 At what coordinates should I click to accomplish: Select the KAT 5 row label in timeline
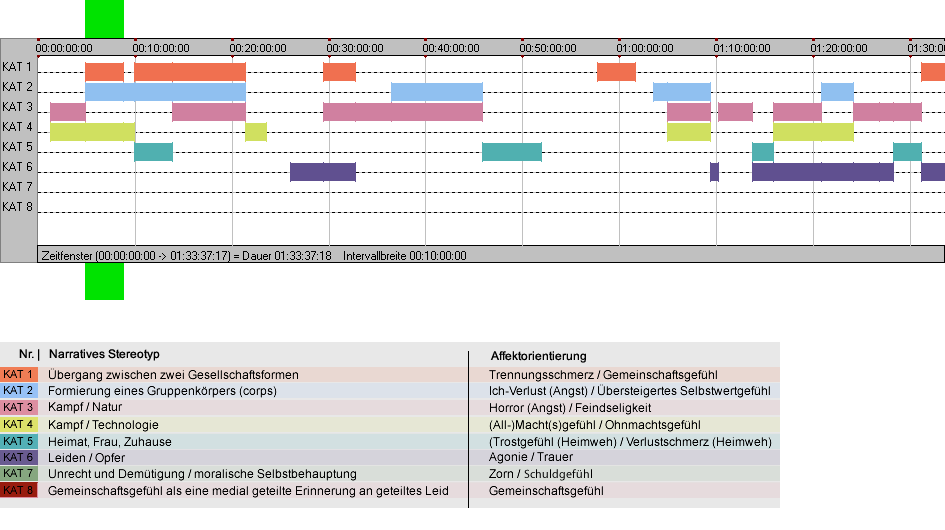[x=17, y=147]
